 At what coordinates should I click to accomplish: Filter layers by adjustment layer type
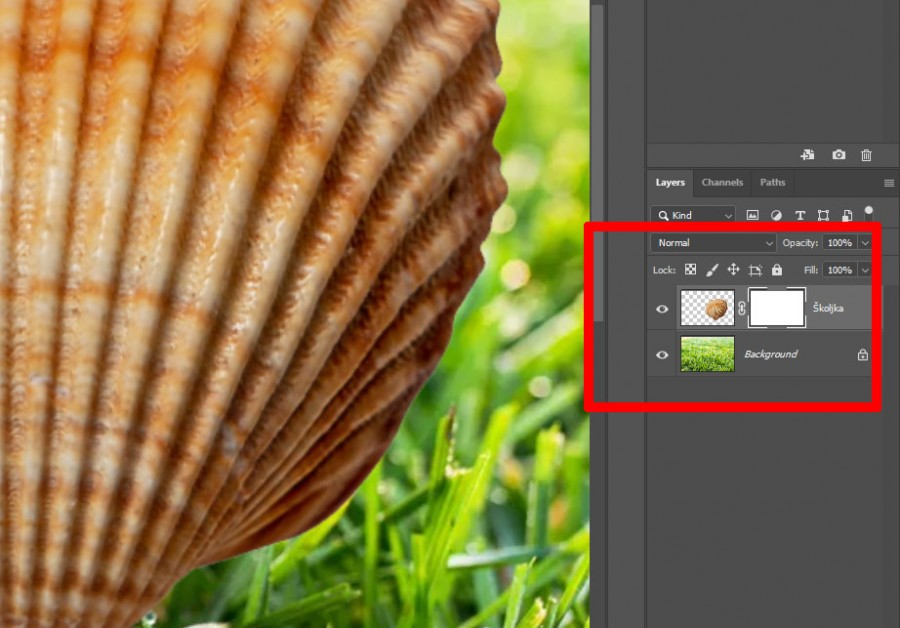pos(776,215)
